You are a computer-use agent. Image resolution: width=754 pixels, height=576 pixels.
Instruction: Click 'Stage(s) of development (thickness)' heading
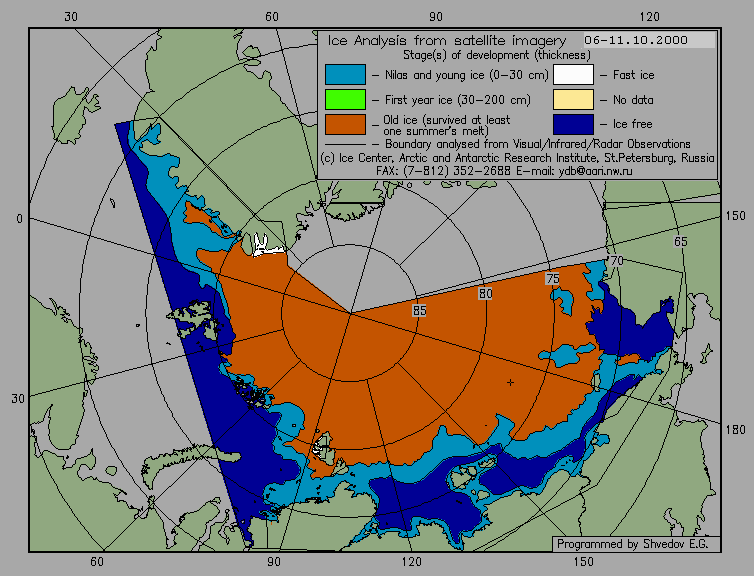[x=497, y=55]
